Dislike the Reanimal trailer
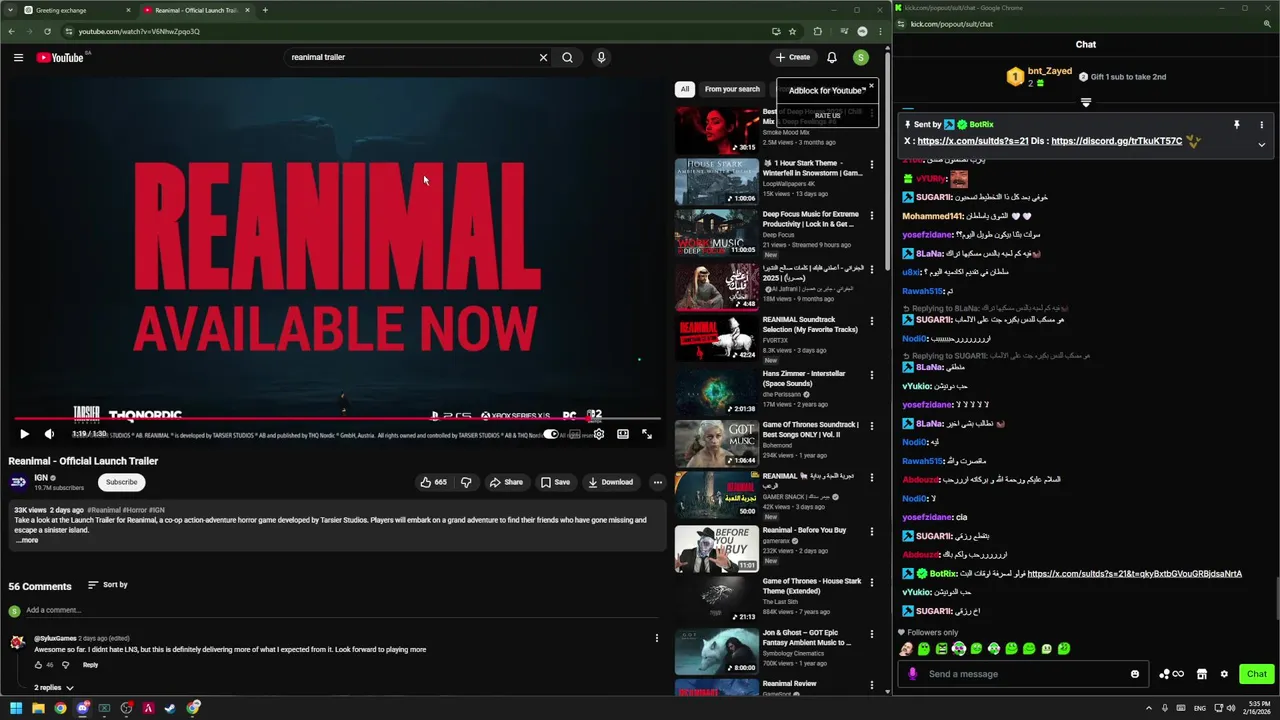Screen dimensions: 1280x720 point(466,482)
